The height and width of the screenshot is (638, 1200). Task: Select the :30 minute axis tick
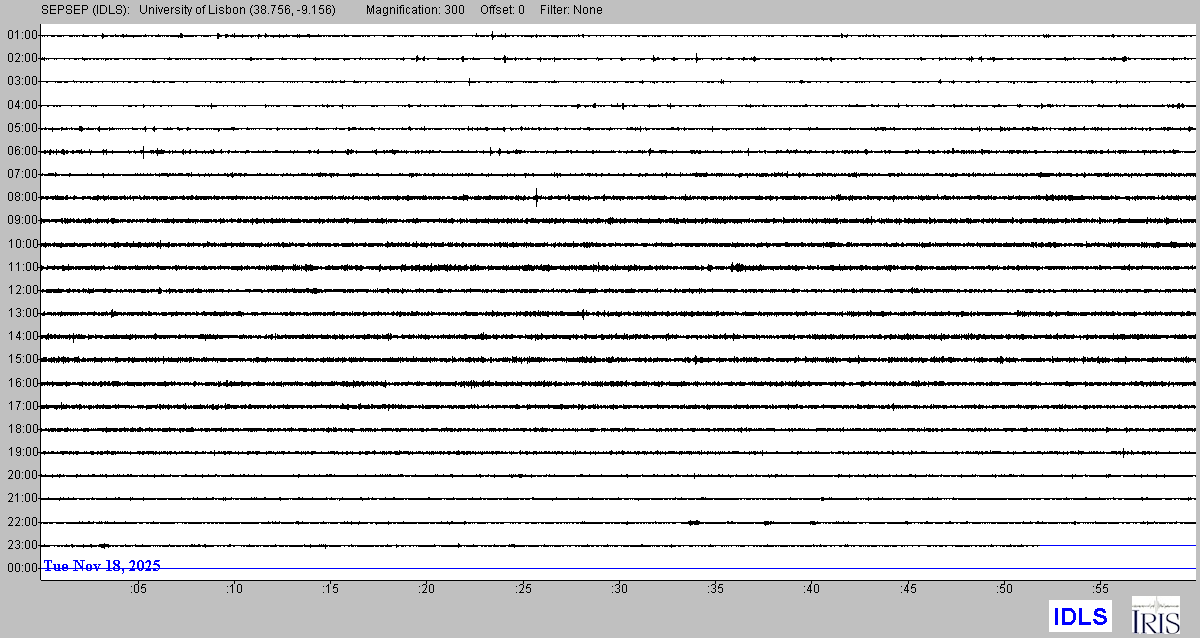tap(620, 589)
